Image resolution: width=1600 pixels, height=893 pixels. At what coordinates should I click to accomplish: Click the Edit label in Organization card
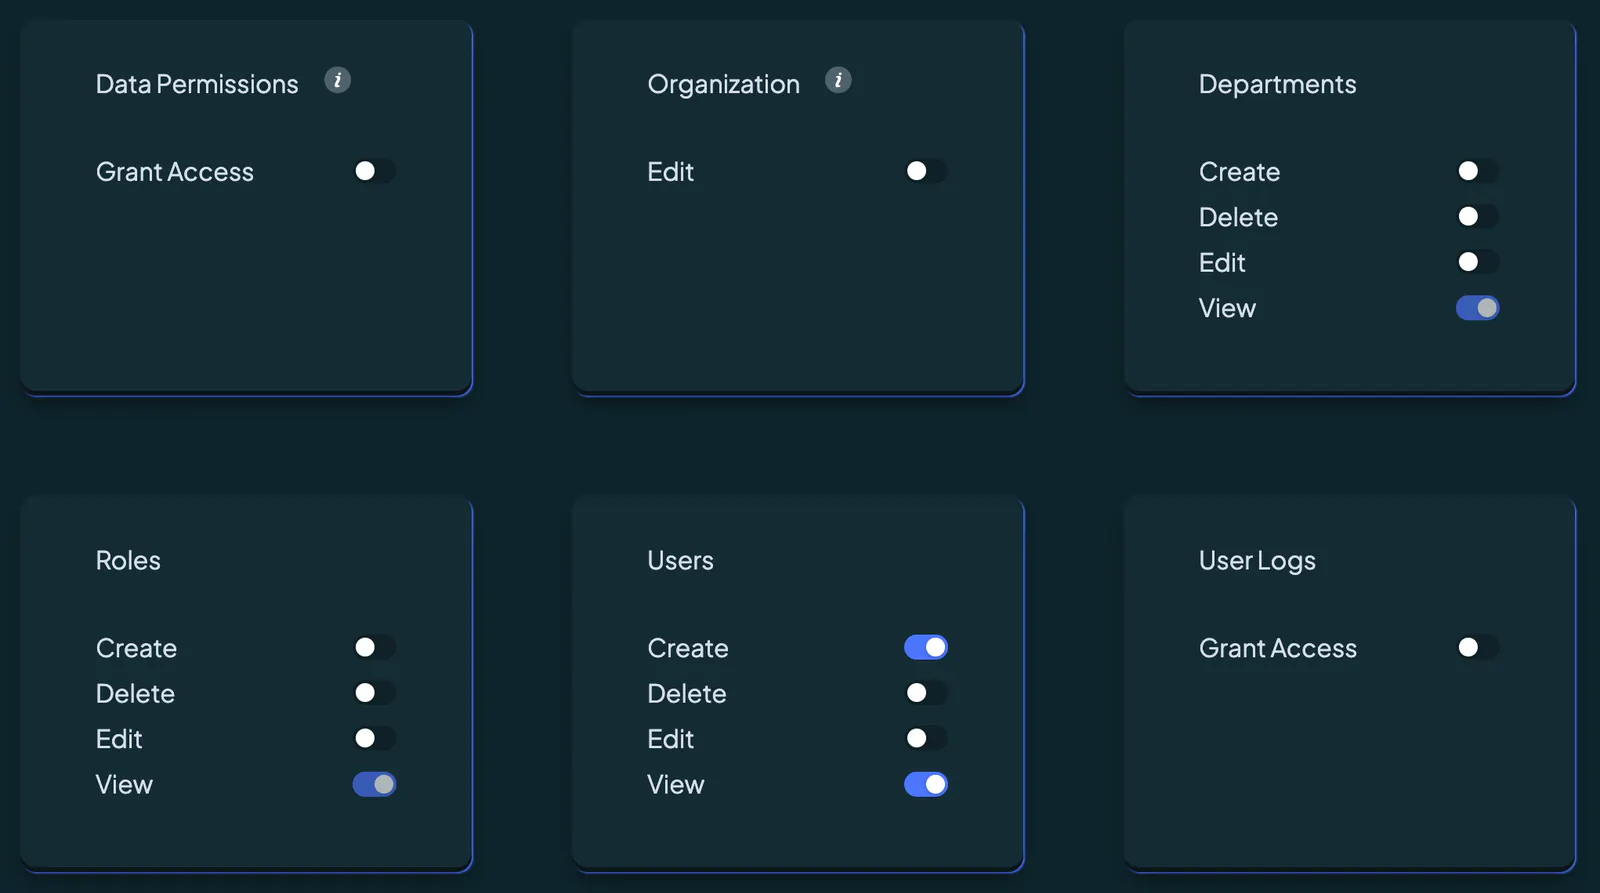671,172
